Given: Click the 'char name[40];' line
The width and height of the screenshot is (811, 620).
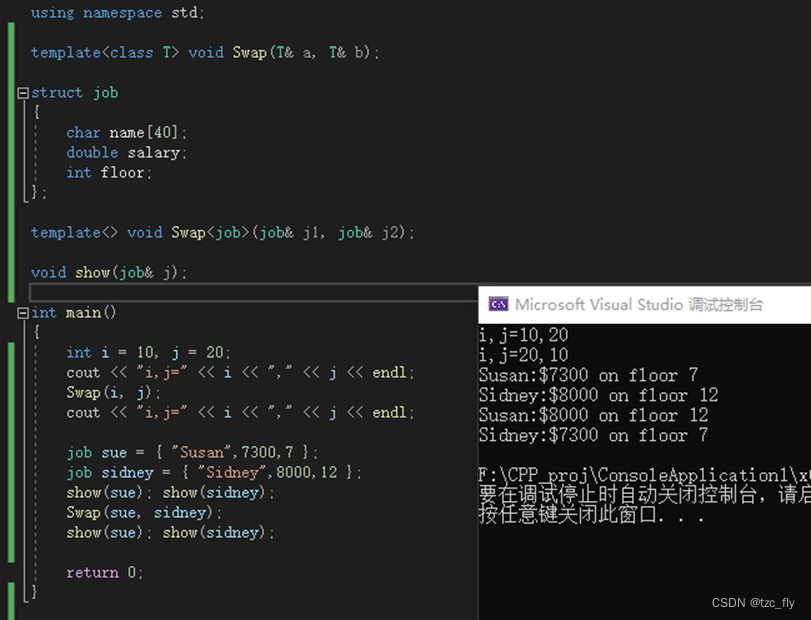Looking at the screenshot, I should (x=126, y=133).
